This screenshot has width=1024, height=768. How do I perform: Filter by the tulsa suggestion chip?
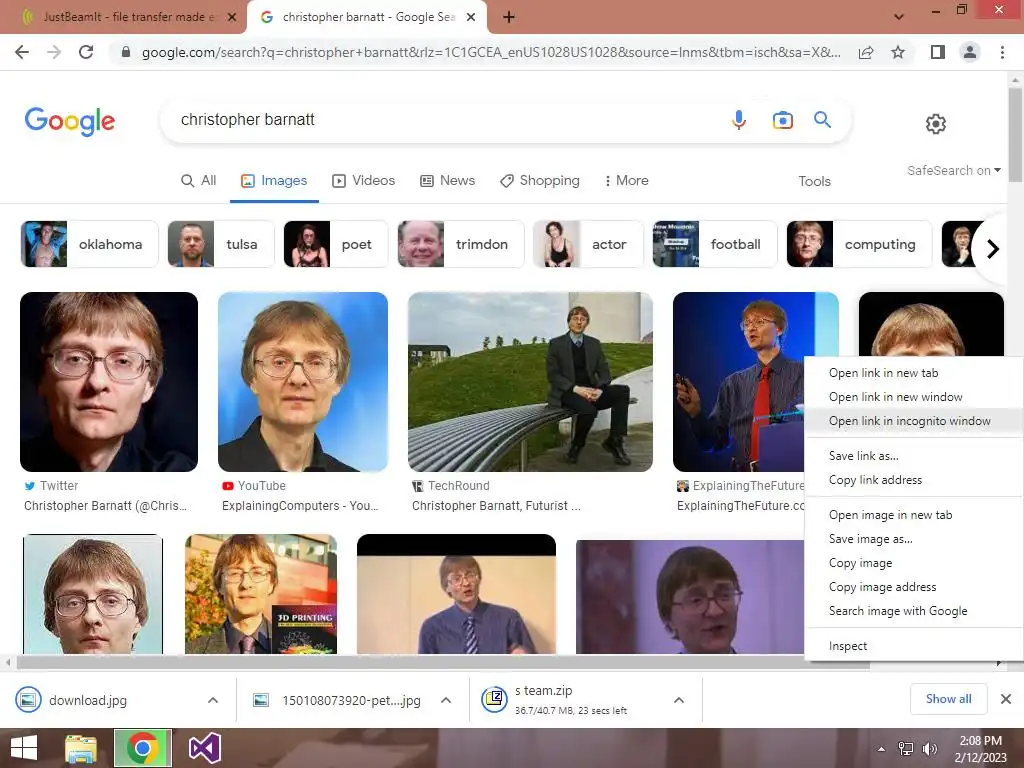click(x=221, y=244)
